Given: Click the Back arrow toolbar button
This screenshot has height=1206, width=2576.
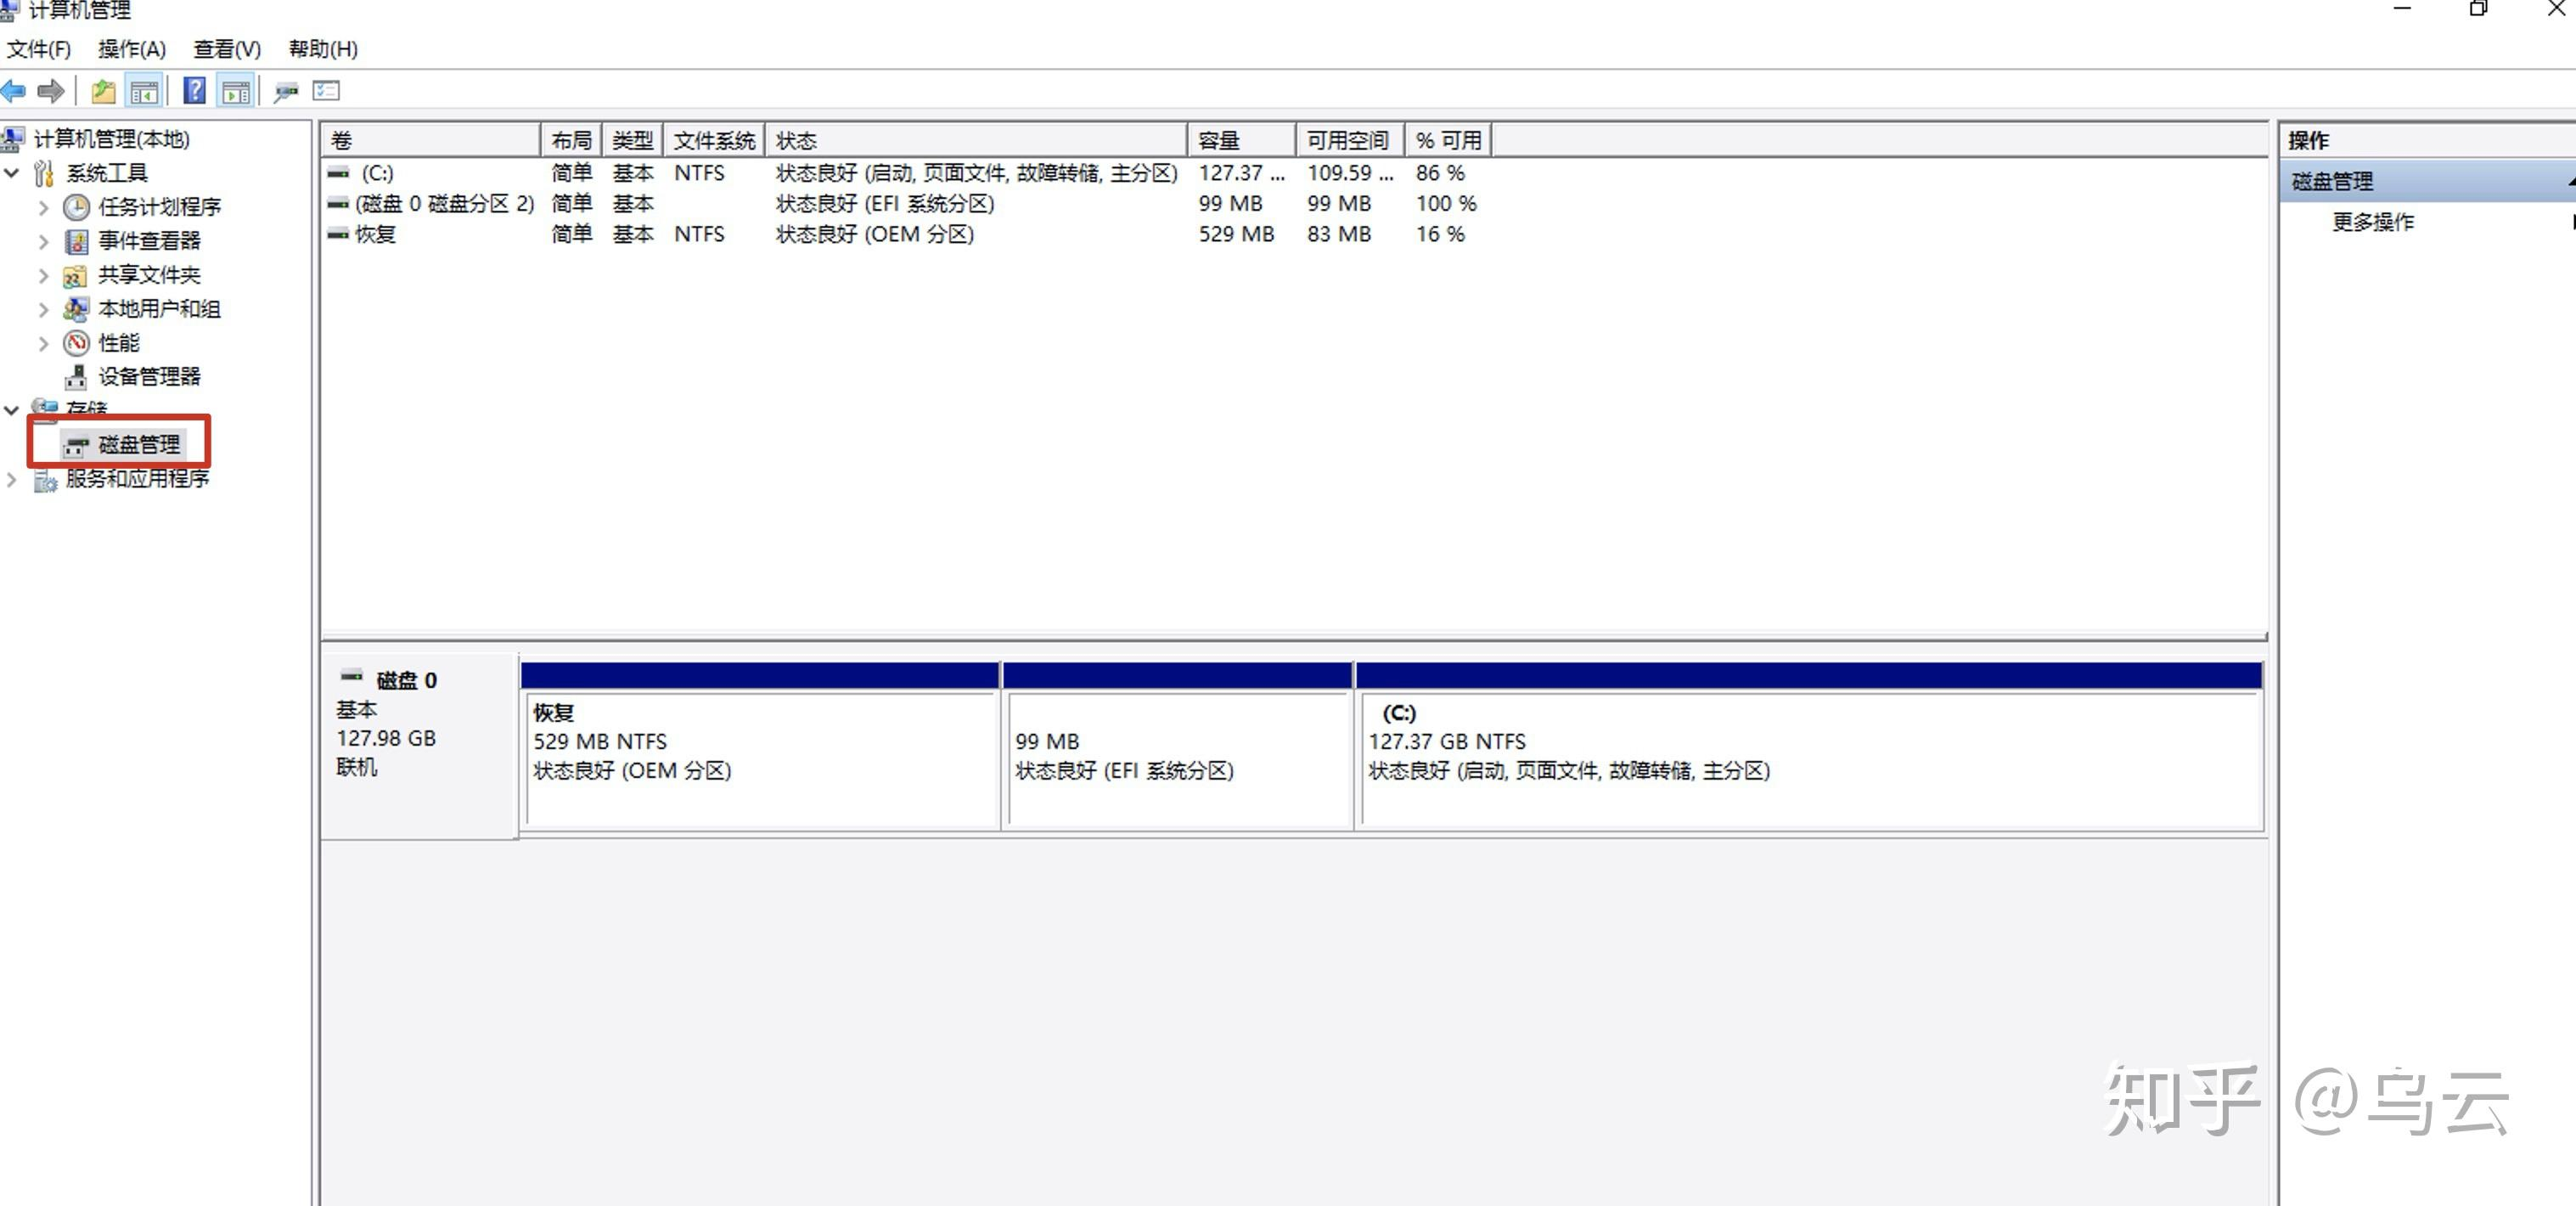Looking at the screenshot, I should 14,92.
